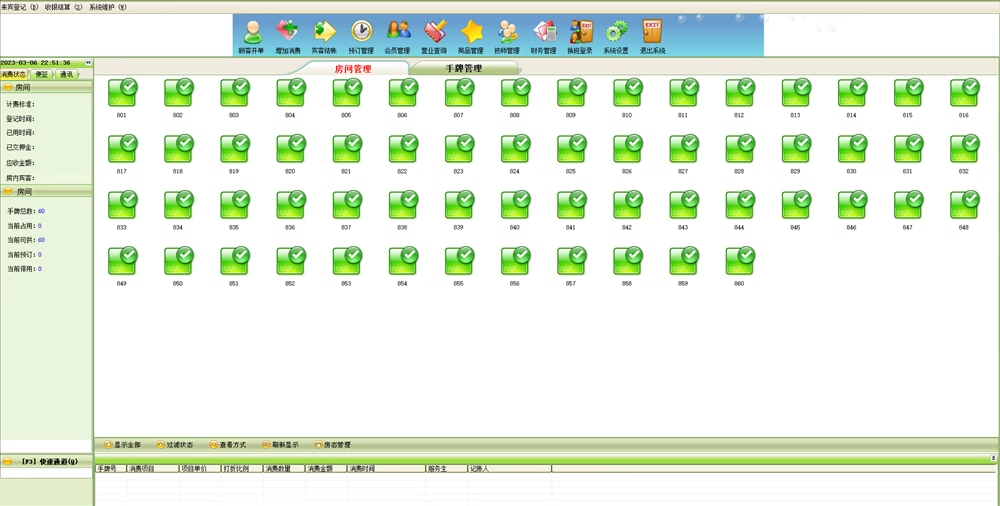This screenshot has width=1000, height=506.
Task: Select room icon 832
Action: [964, 149]
